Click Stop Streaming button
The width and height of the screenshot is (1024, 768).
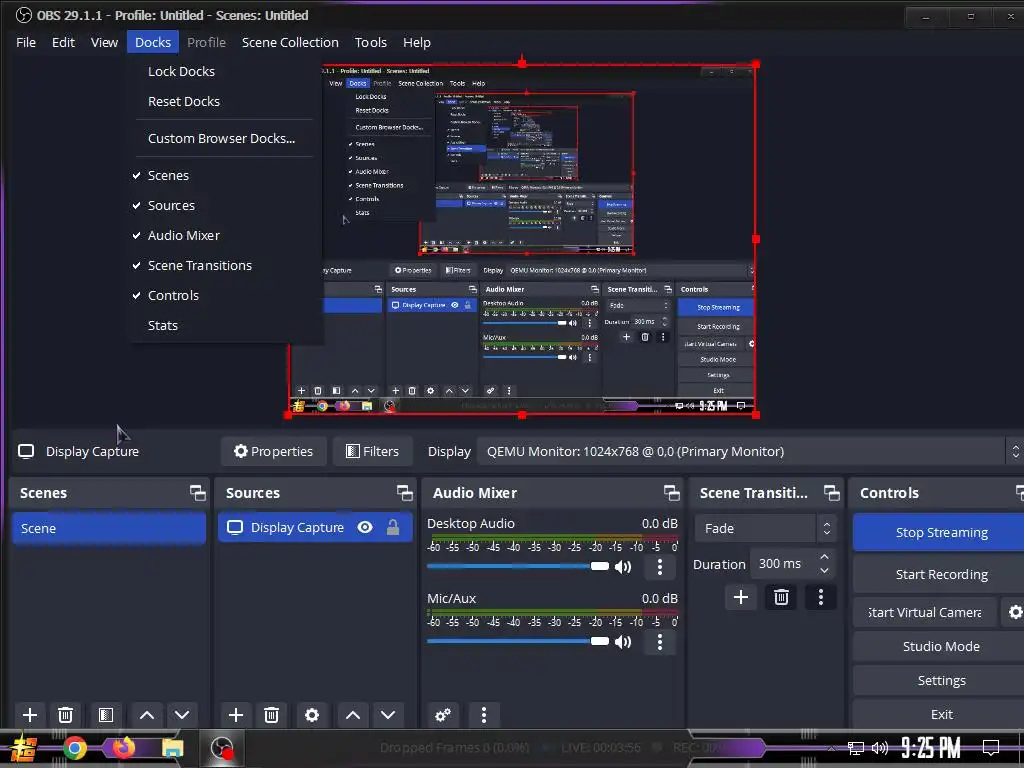(940, 532)
